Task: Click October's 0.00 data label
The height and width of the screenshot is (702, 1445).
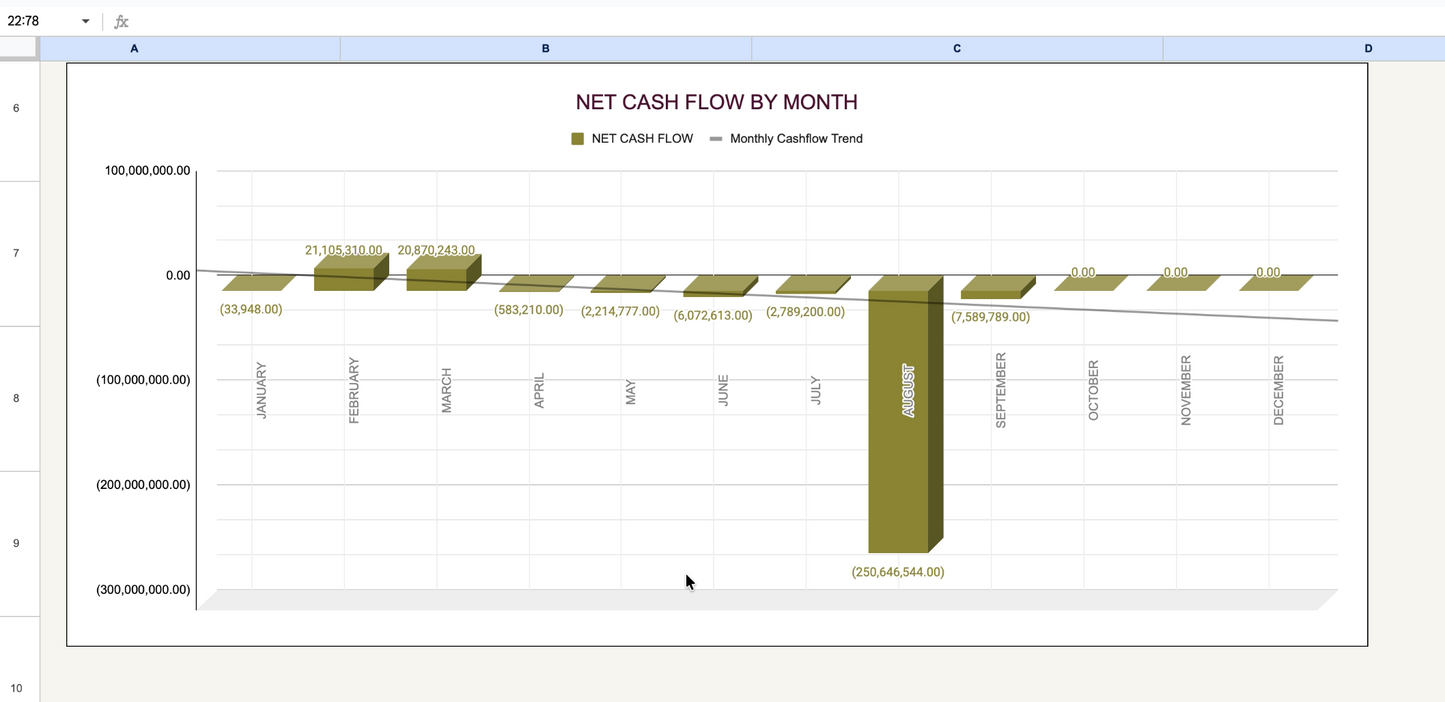Action: [1083, 272]
